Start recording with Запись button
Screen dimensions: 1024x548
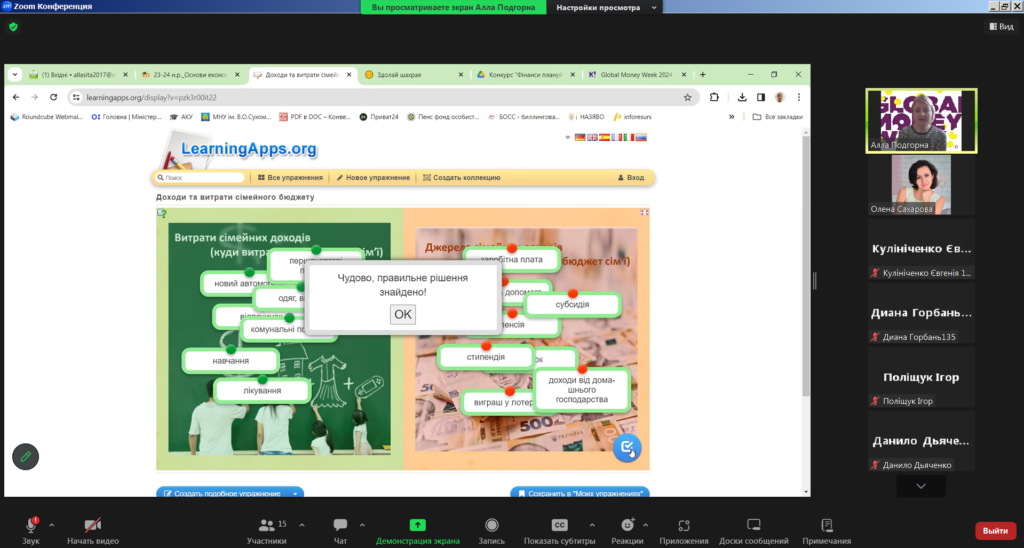[x=491, y=530]
